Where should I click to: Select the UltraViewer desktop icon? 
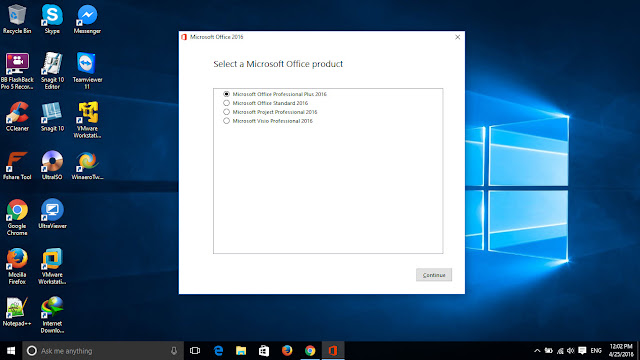coord(52,213)
